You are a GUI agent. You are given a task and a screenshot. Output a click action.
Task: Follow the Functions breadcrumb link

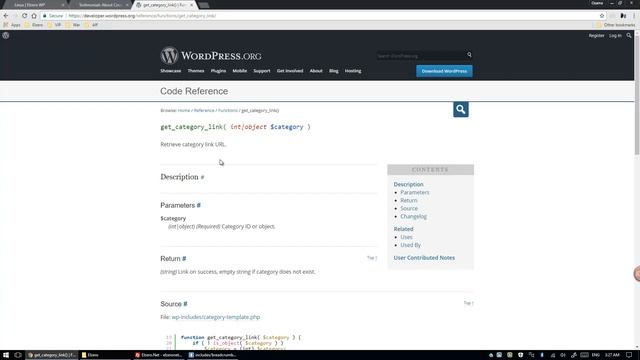(x=228, y=110)
